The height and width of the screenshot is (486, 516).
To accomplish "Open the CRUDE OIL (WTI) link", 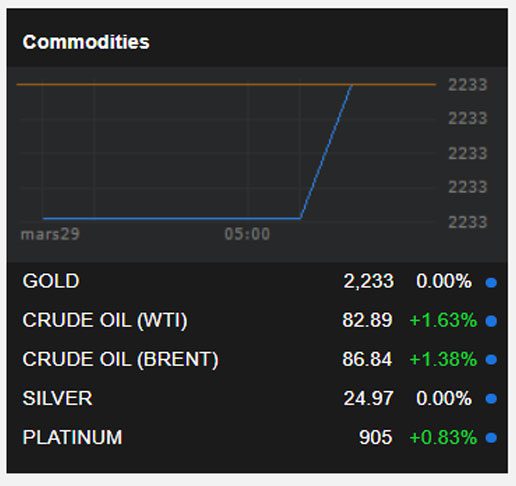I will click(x=105, y=320).
